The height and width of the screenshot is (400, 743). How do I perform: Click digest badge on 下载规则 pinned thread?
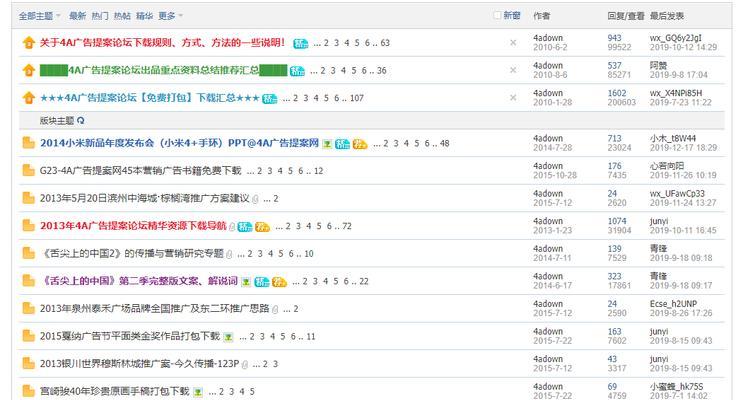click(300, 43)
